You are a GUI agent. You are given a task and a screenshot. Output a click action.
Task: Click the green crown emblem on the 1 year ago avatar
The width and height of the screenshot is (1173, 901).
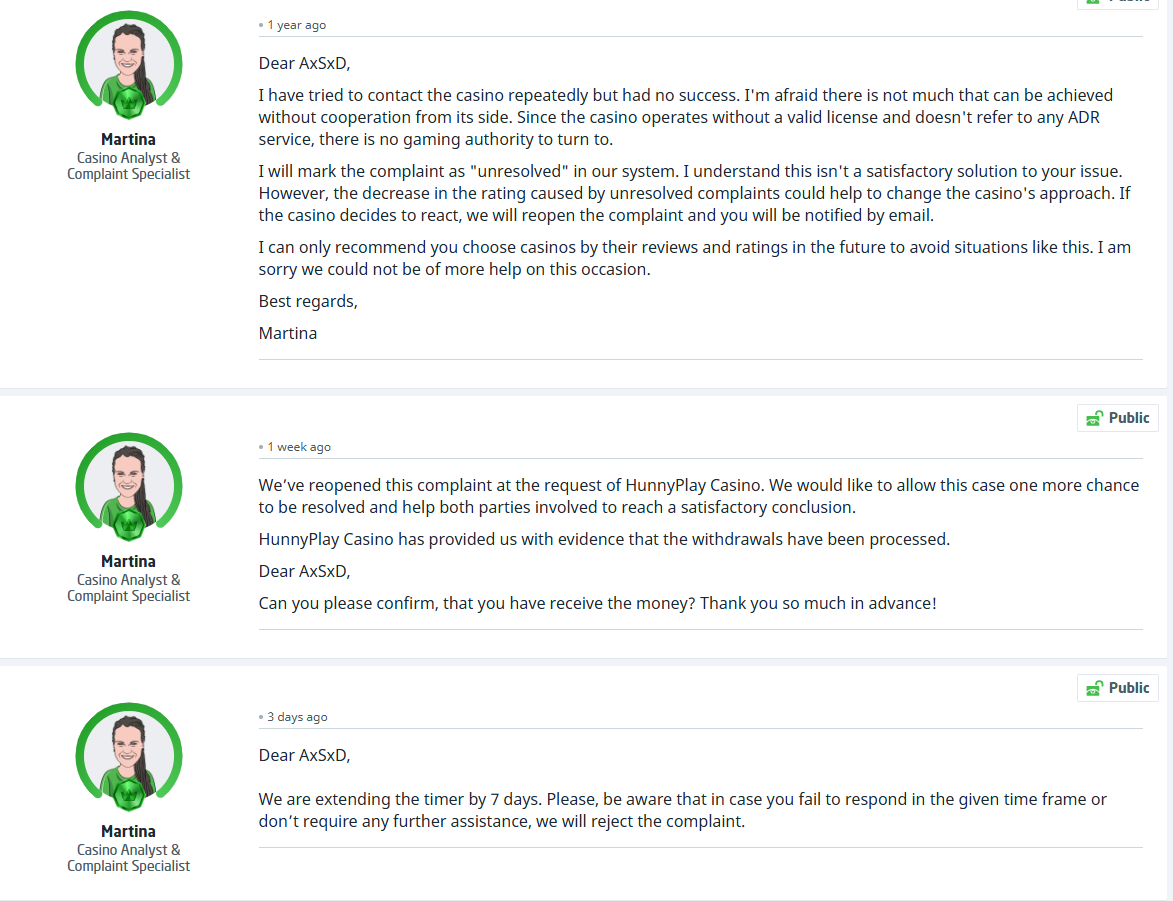pyautogui.click(x=129, y=102)
